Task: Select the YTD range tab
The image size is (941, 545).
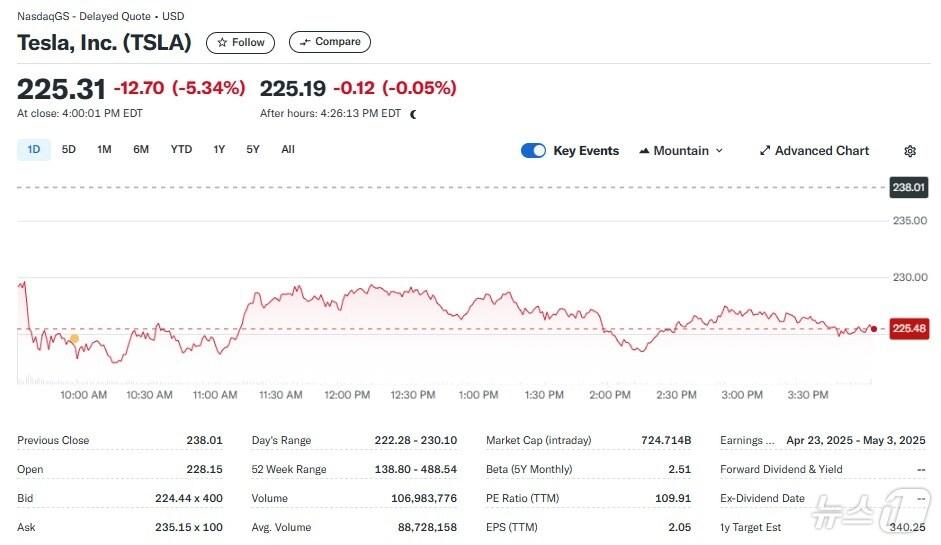Action: 181,150
